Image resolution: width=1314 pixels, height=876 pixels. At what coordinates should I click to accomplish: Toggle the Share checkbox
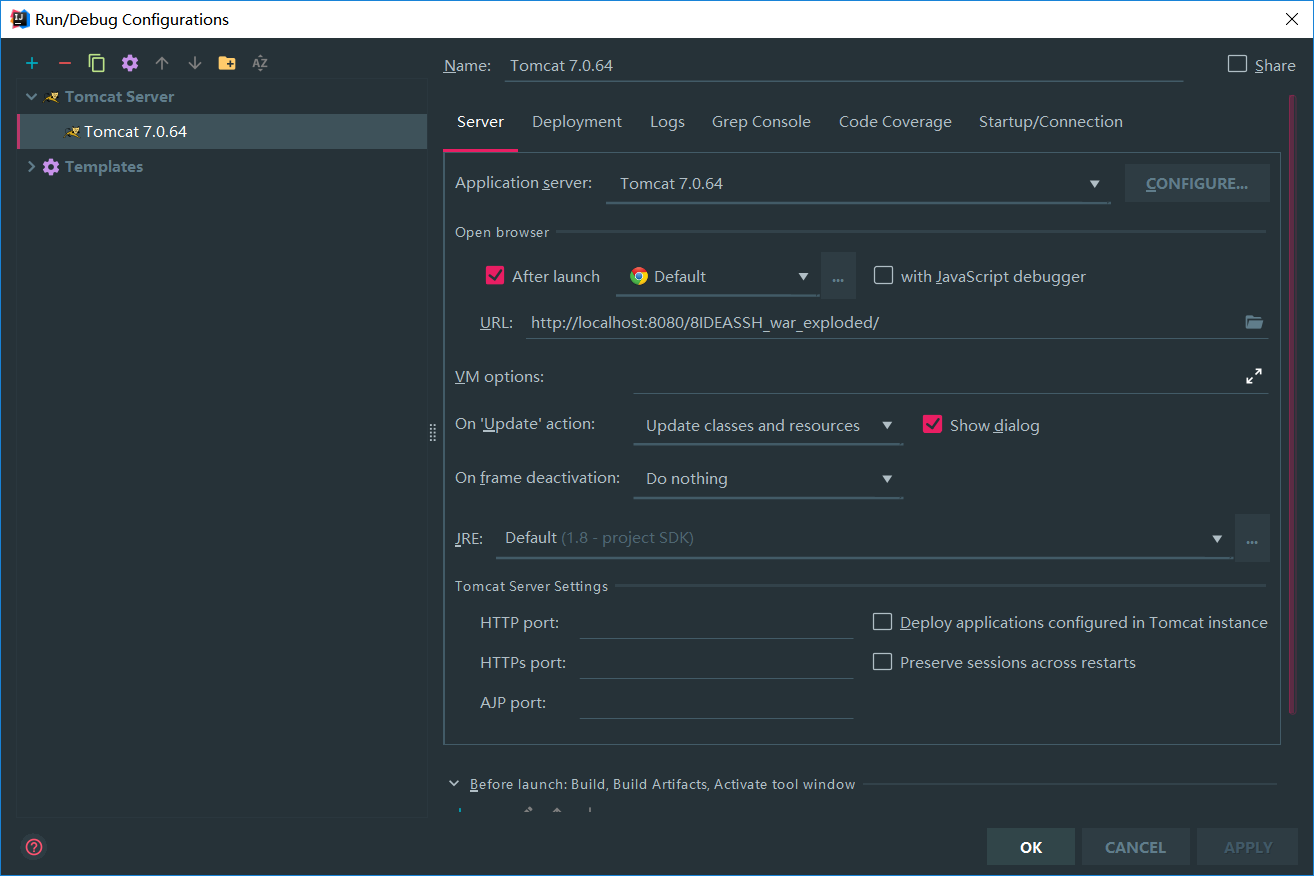click(1237, 64)
